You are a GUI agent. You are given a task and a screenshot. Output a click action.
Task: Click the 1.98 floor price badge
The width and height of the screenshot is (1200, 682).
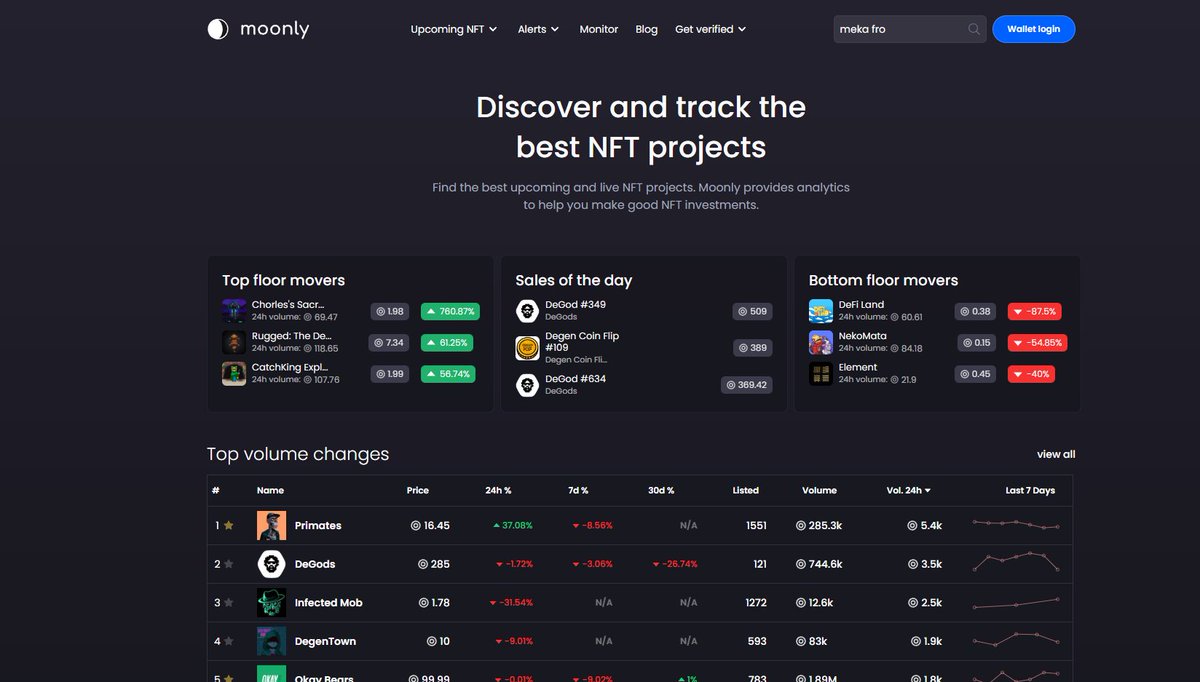point(390,311)
